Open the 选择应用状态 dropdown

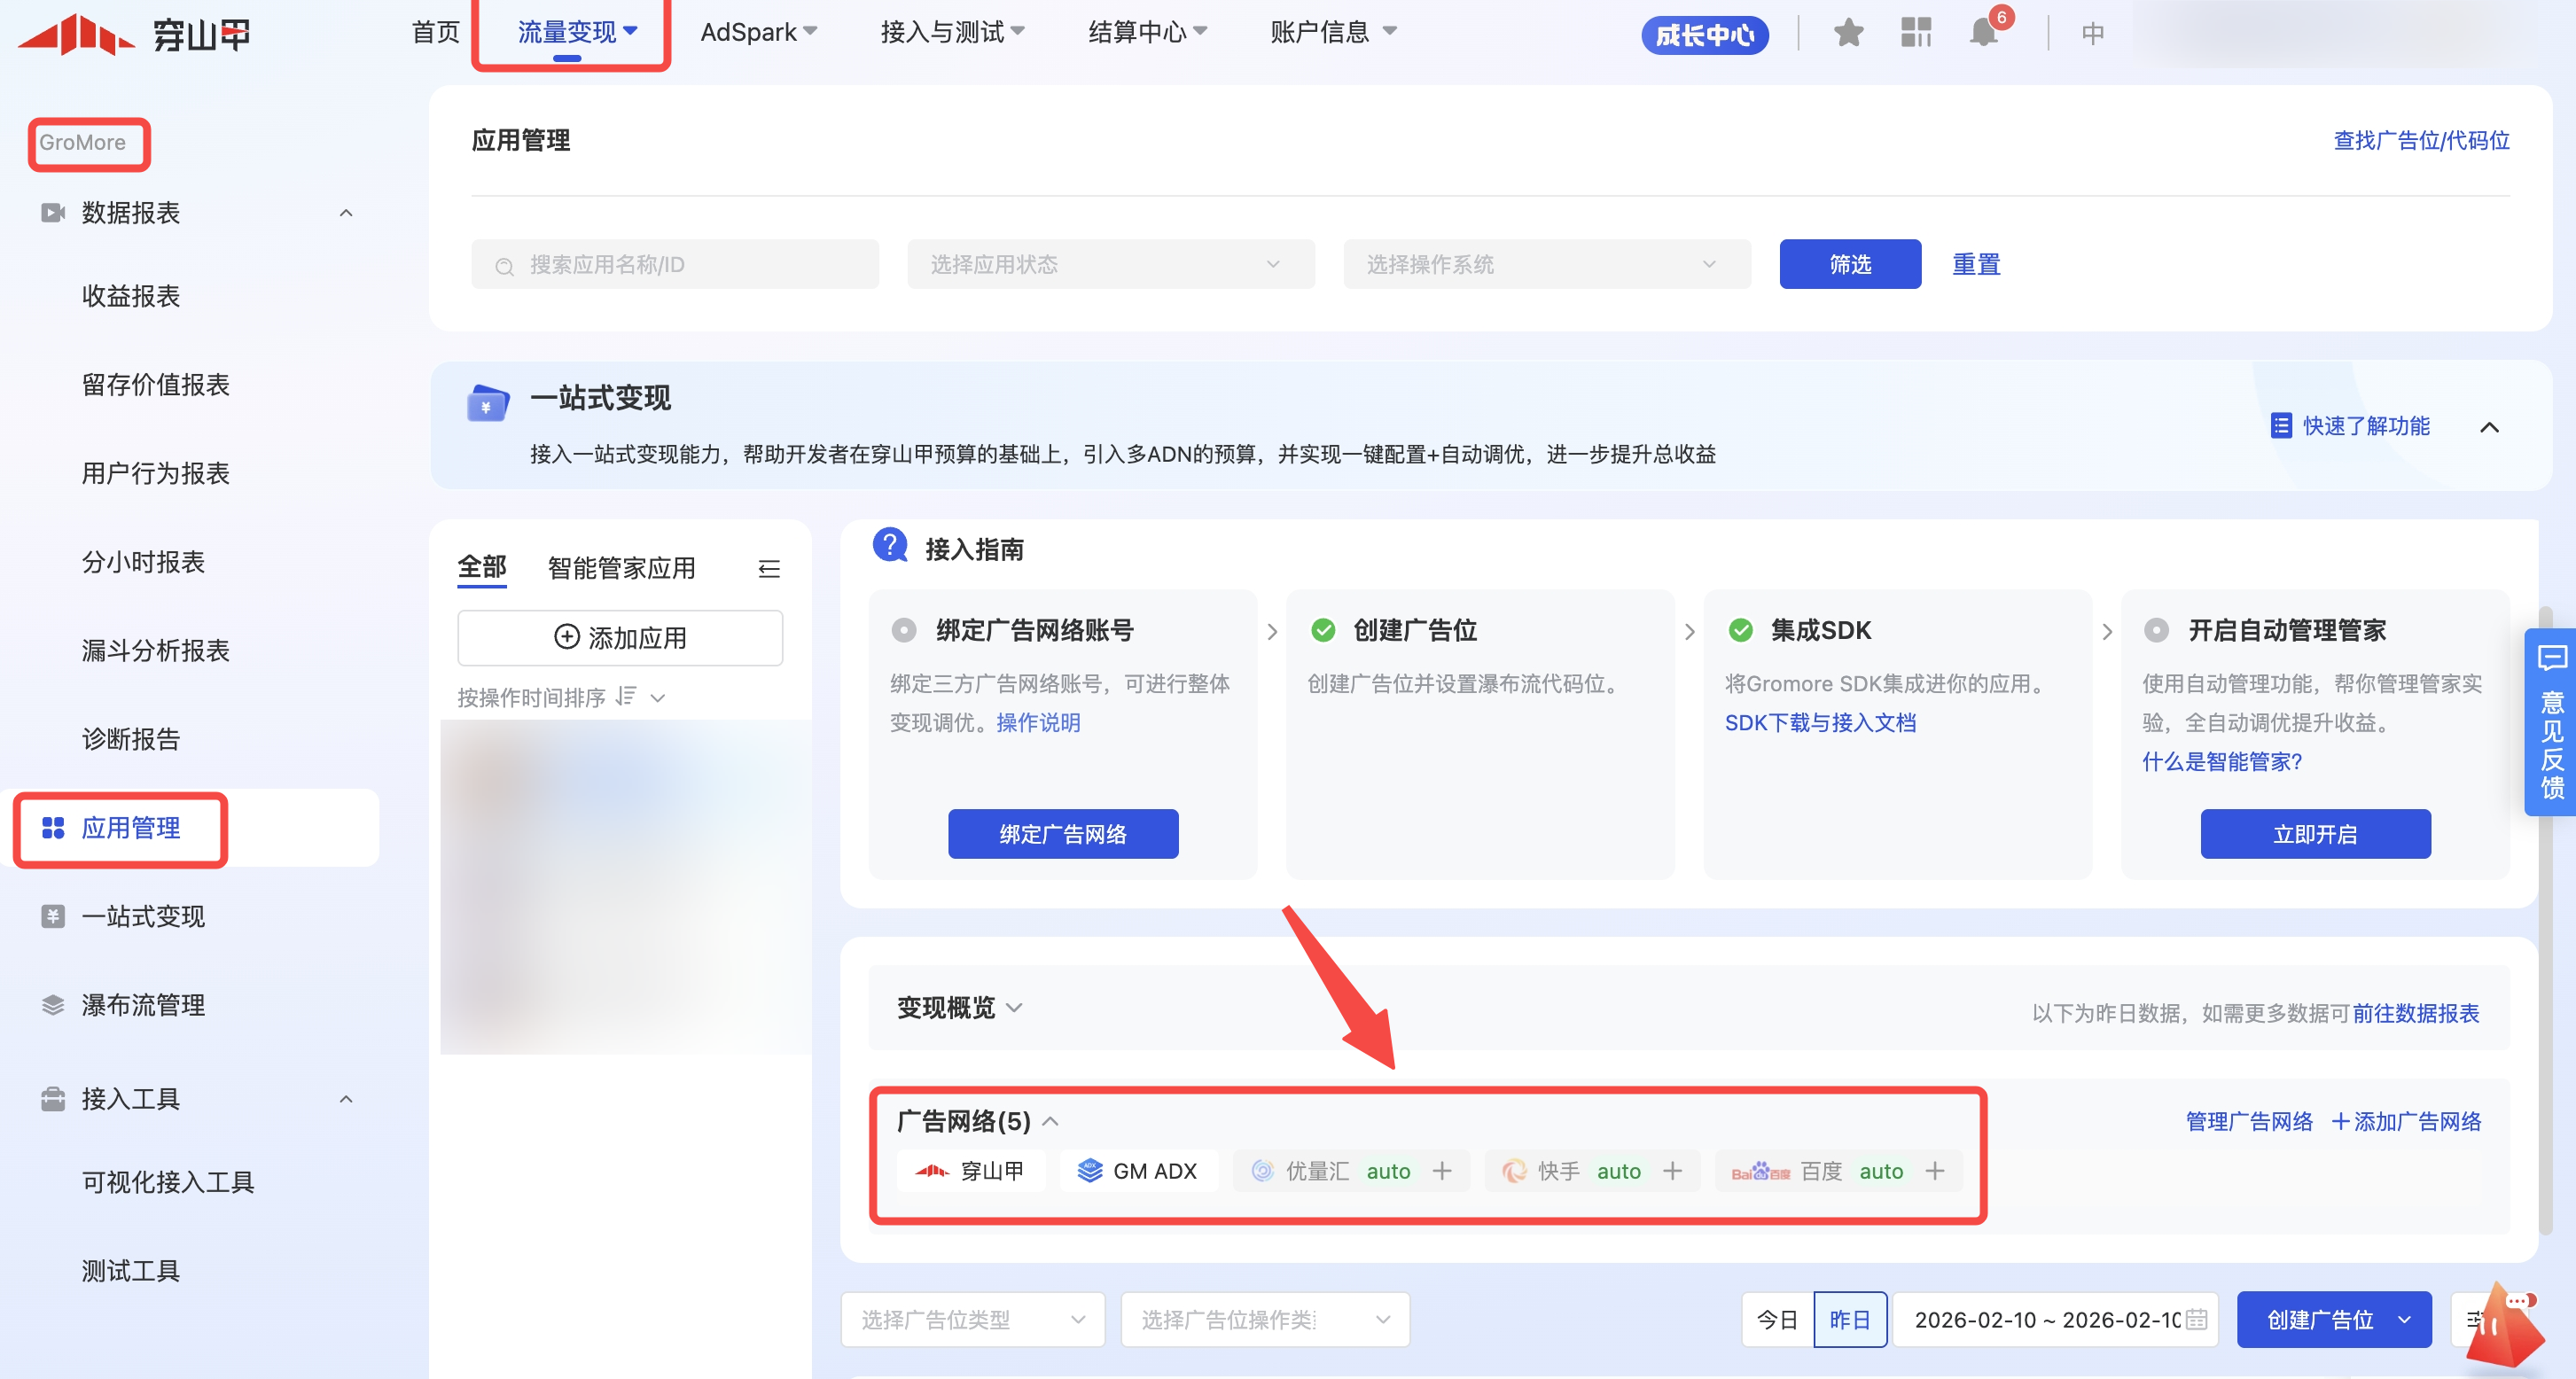1110,264
